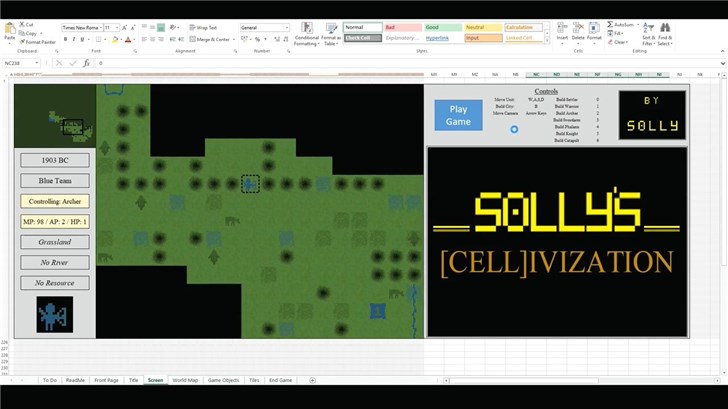
Task: Click the insert function fx icon
Action: pos(88,63)
